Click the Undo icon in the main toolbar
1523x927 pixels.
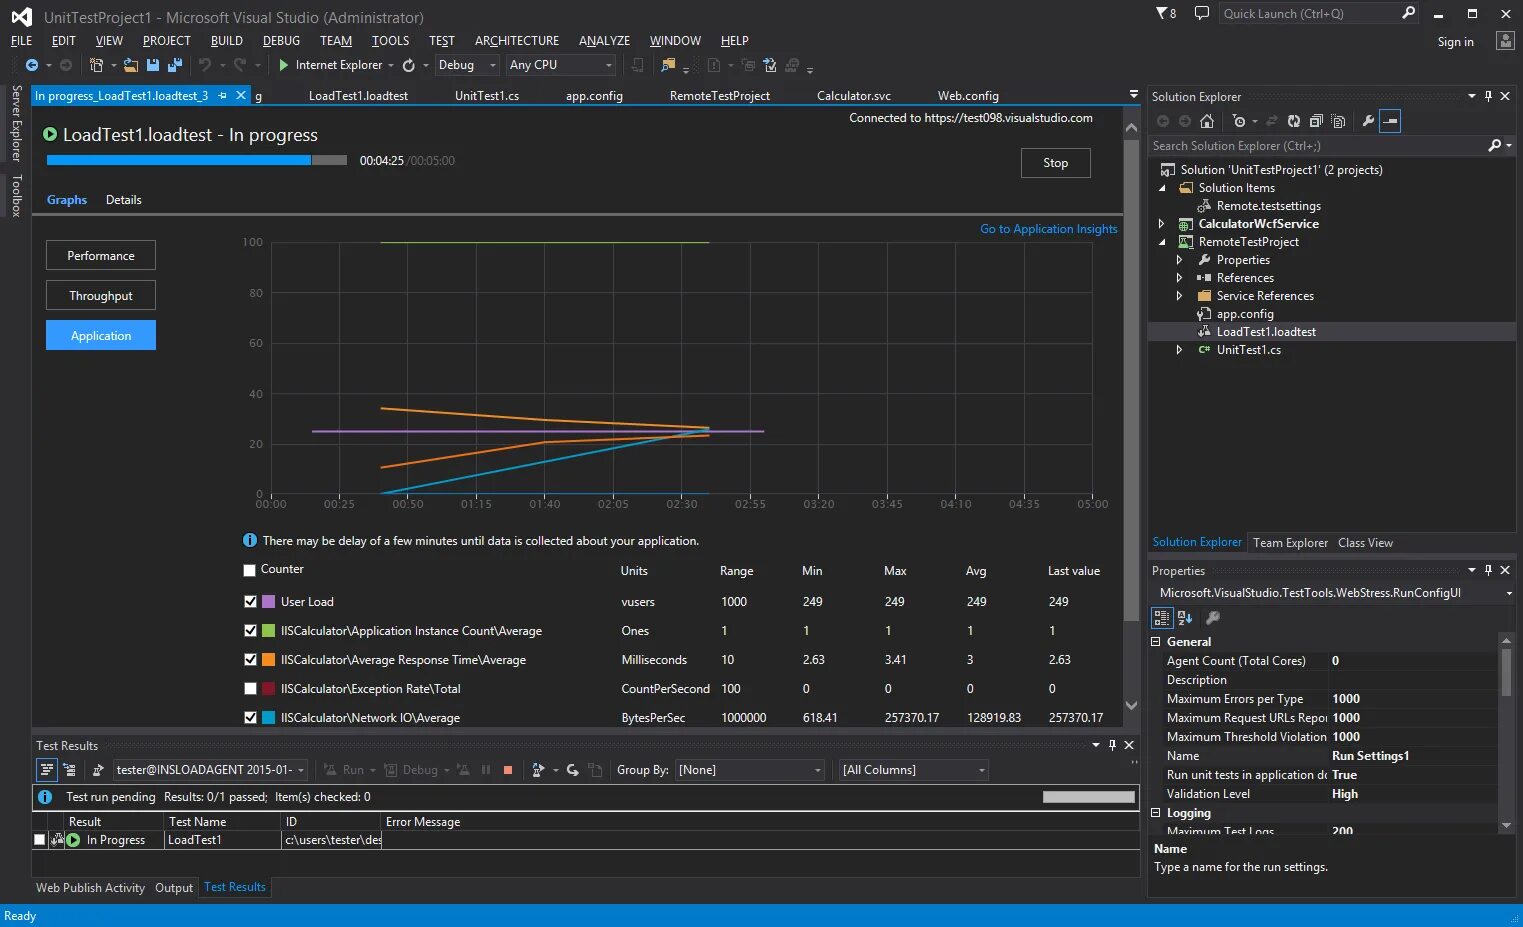click(x=204, y=65)
